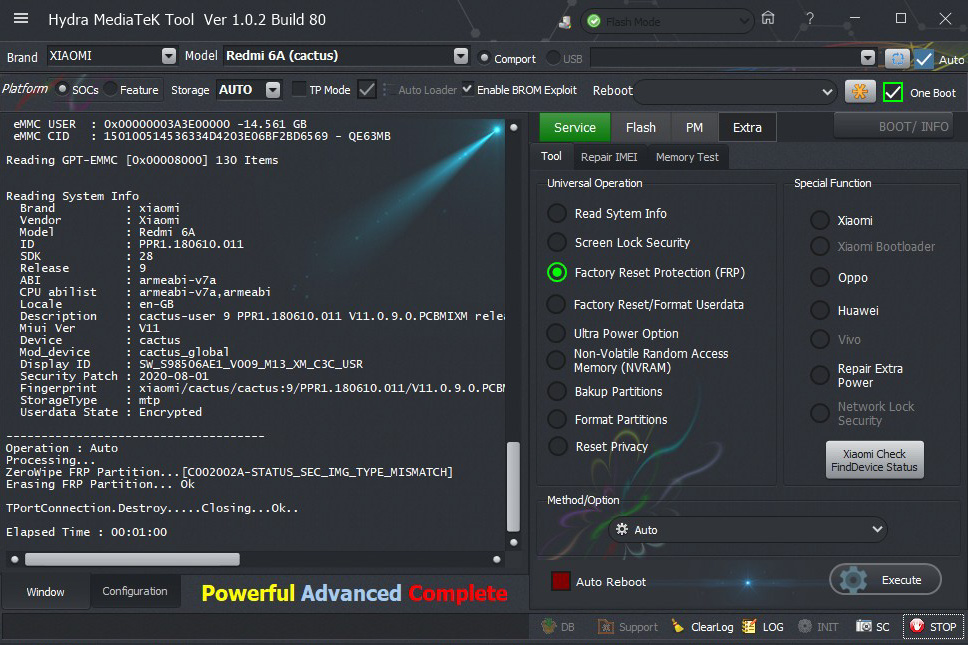Select the USB connection option
Screen dimensions: 968x645
click(x=553, y=58)
